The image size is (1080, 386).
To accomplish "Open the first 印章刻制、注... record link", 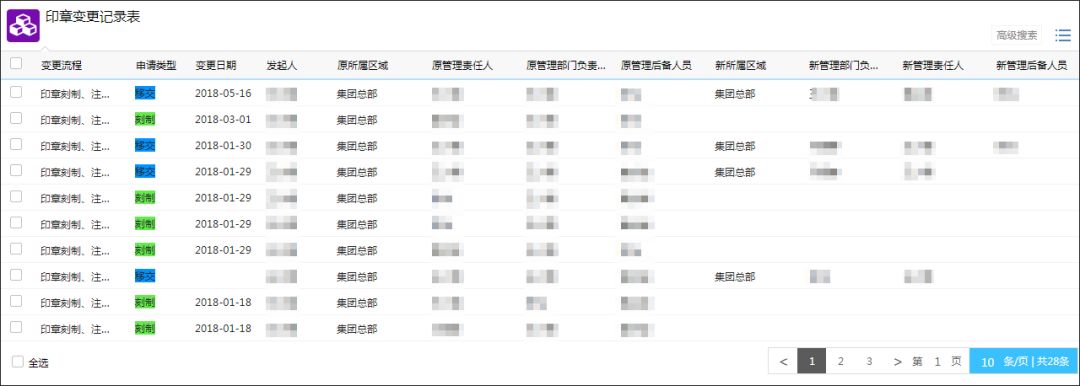I will 74,94.
